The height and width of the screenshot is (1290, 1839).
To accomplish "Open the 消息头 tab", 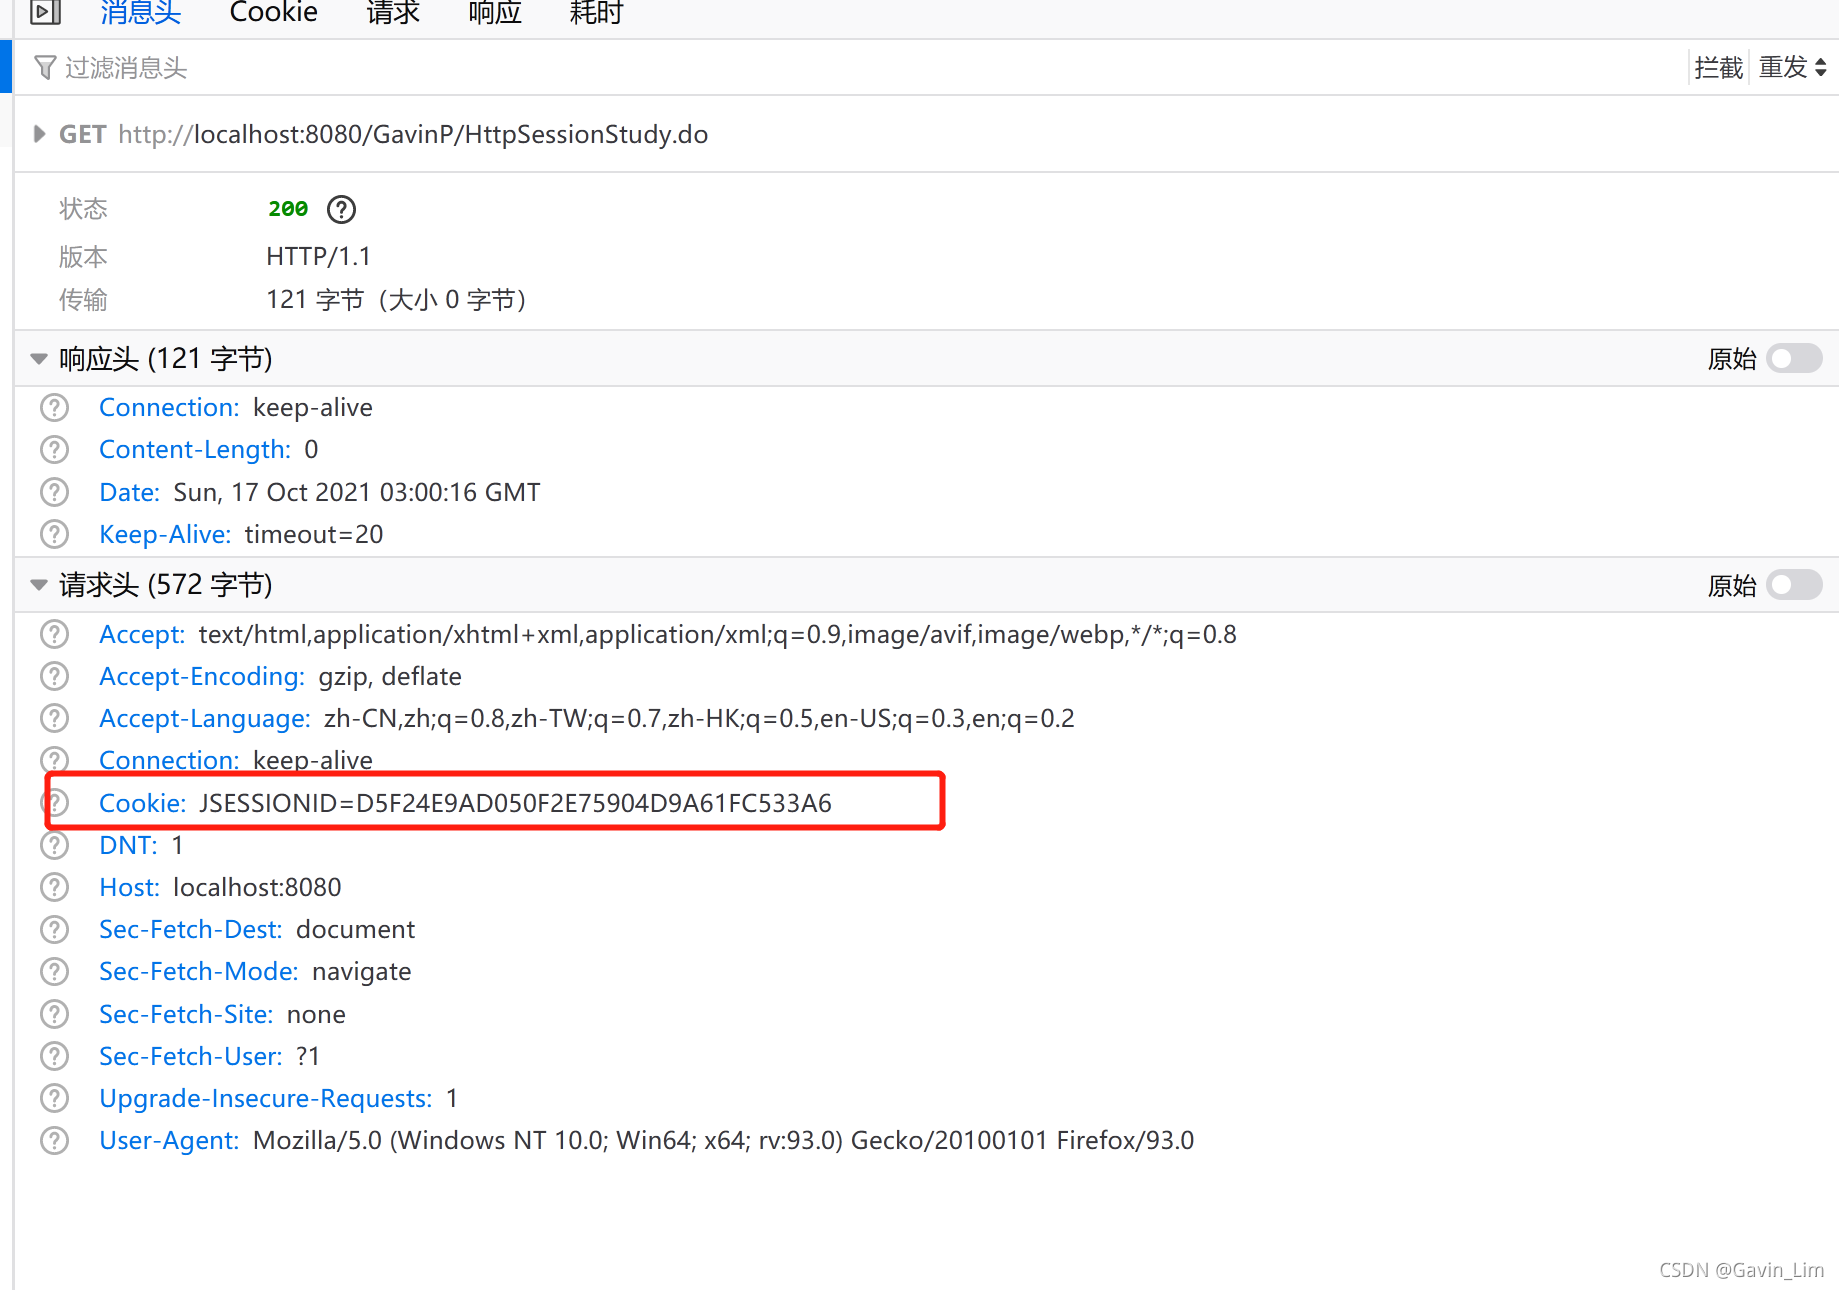I will point(140,12).
